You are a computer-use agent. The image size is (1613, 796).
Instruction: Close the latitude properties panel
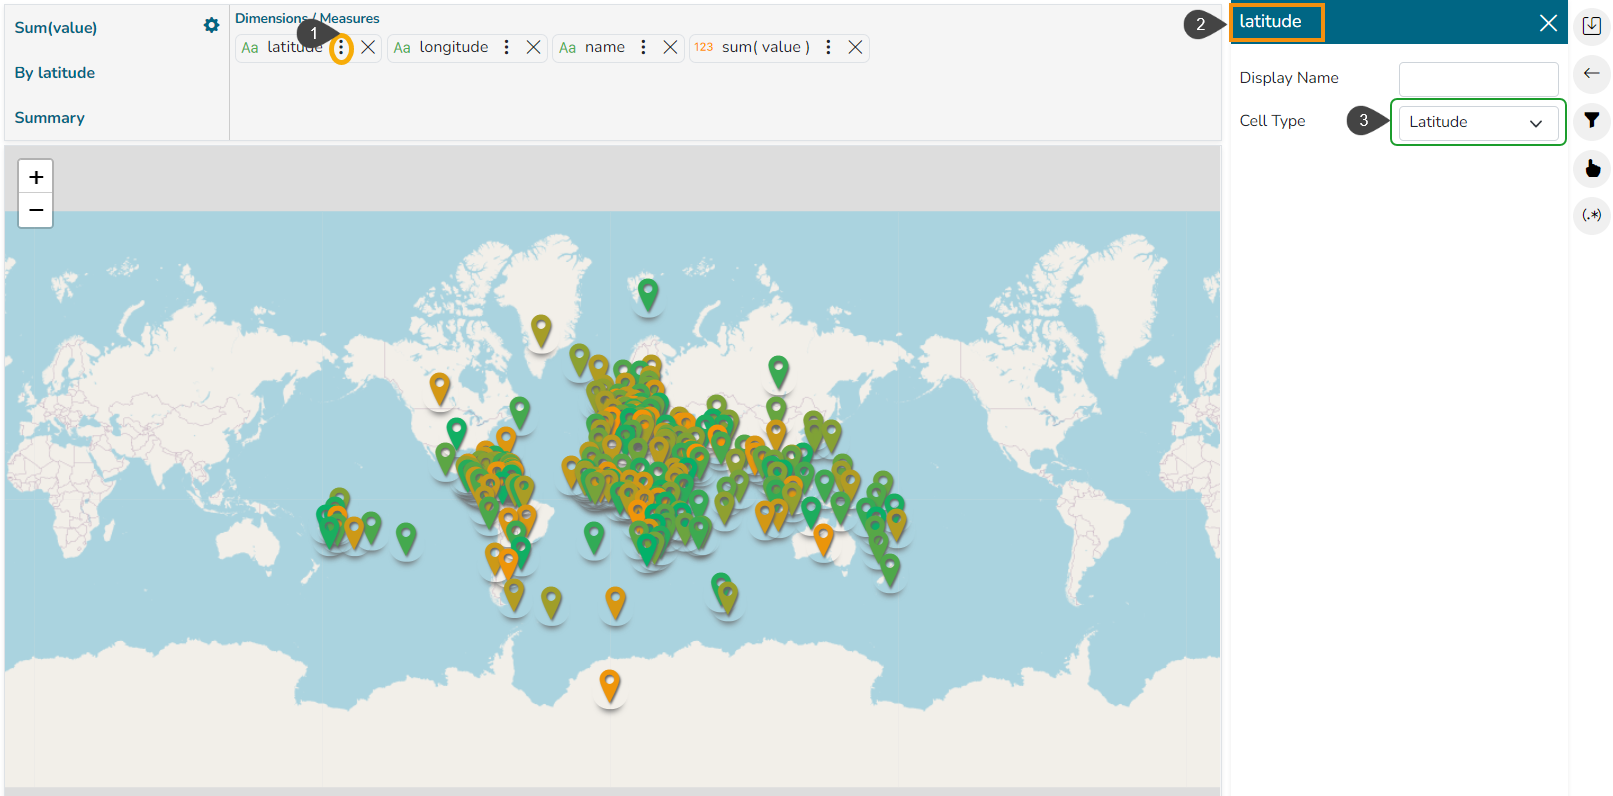pos(1547,23)
